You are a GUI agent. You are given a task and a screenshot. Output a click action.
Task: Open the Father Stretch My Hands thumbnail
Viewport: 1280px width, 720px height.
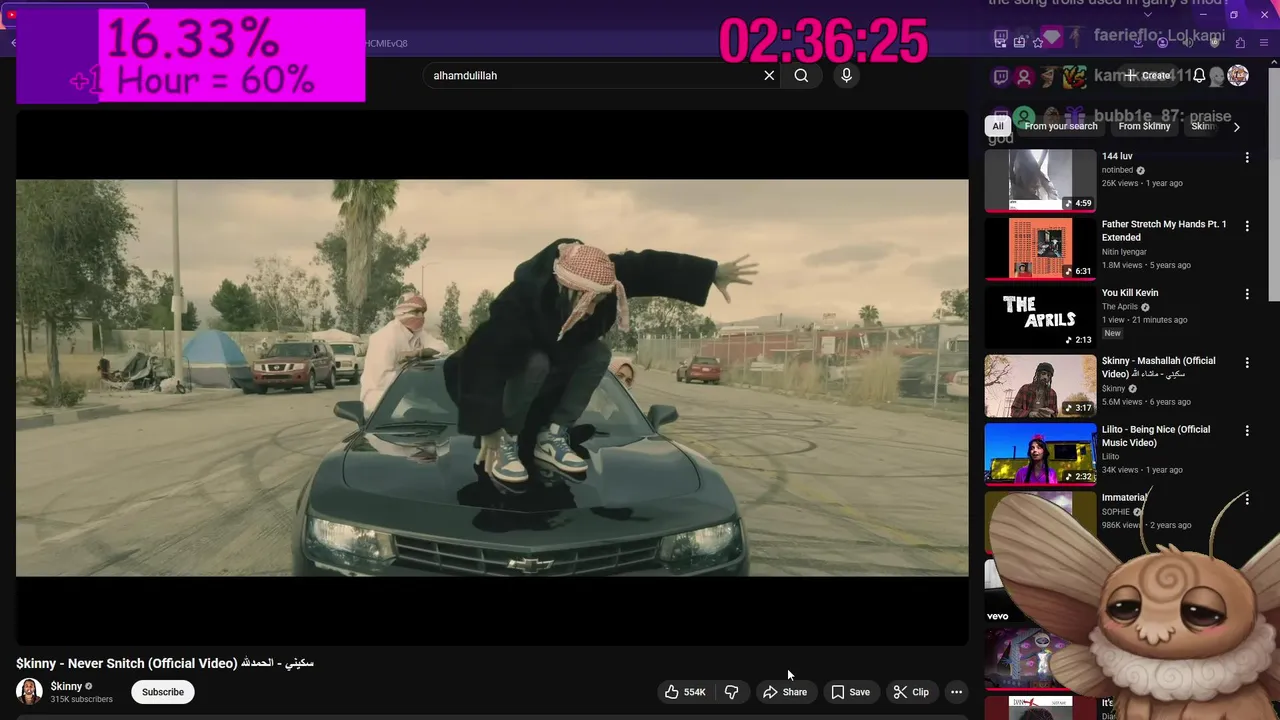(x=1040, y=249)
